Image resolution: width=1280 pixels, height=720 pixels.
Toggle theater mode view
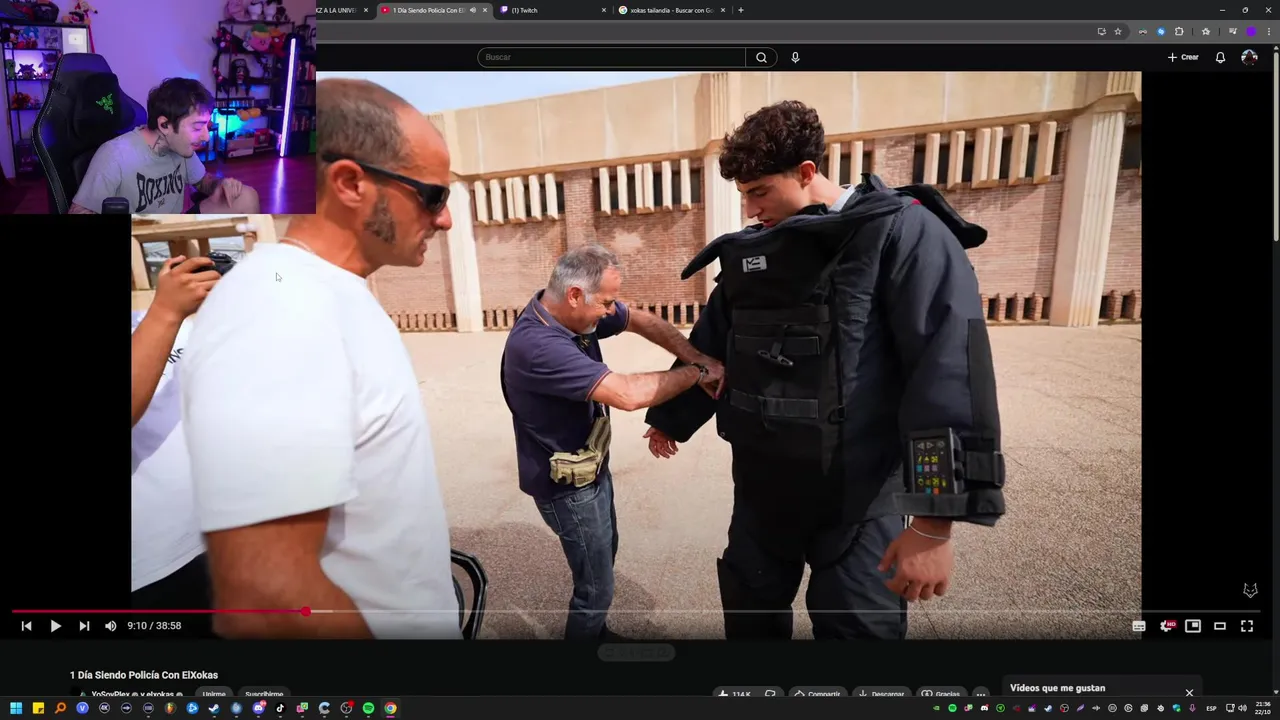point(1220,626)
